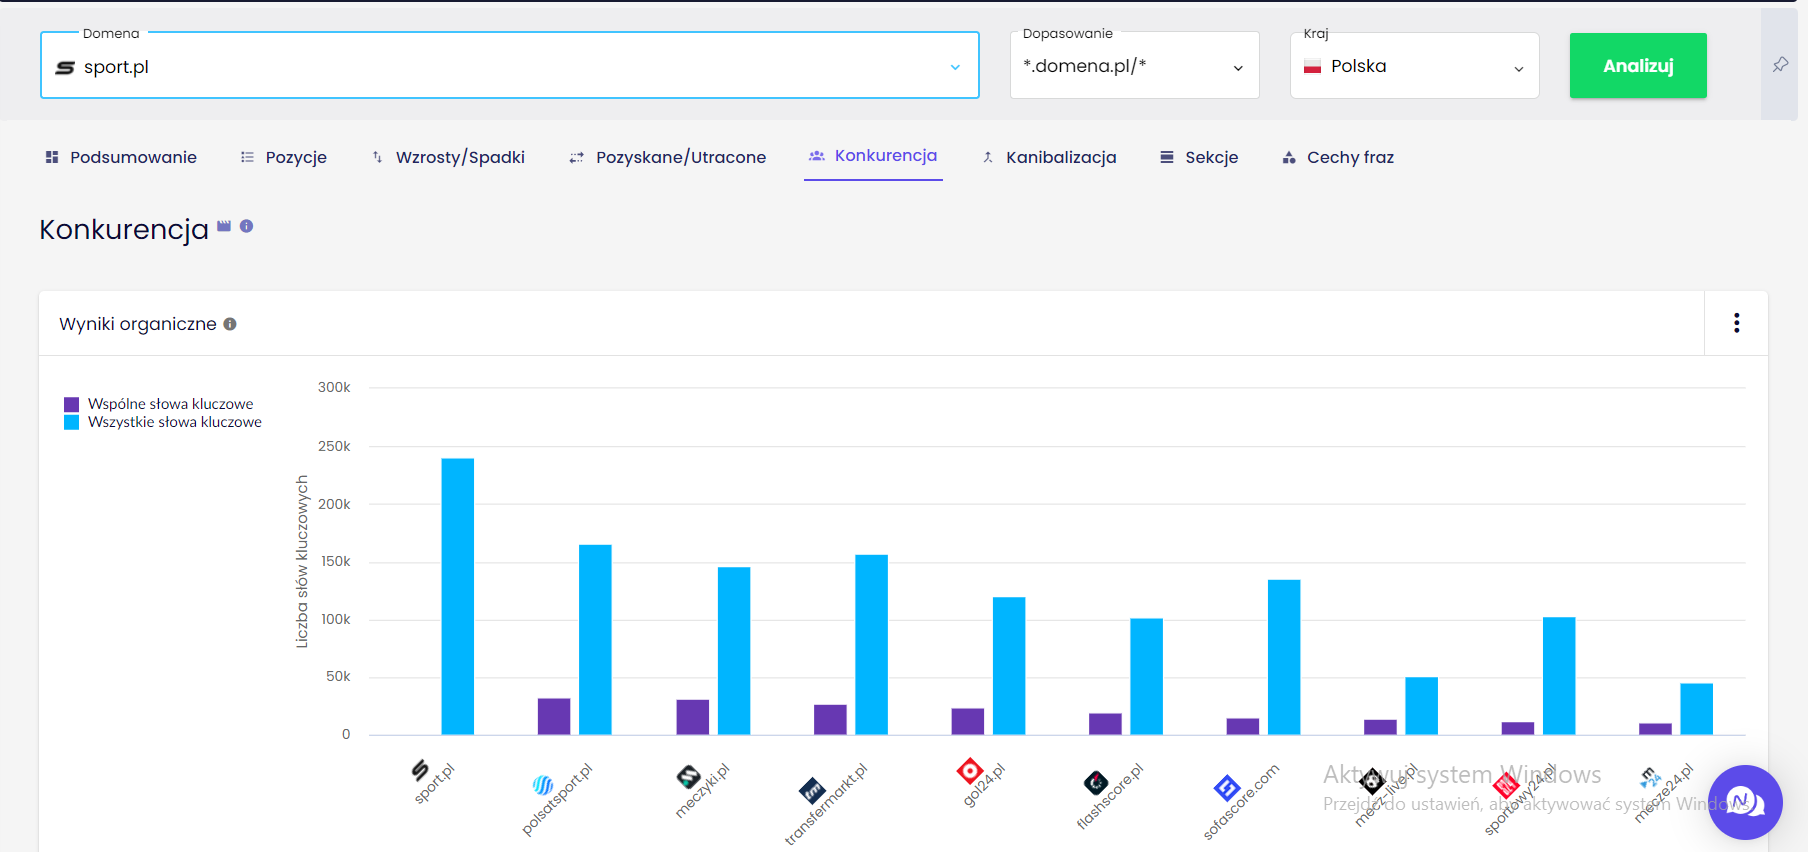
Task: Click the mecze24.pl axis logo
Action: 1650,777
